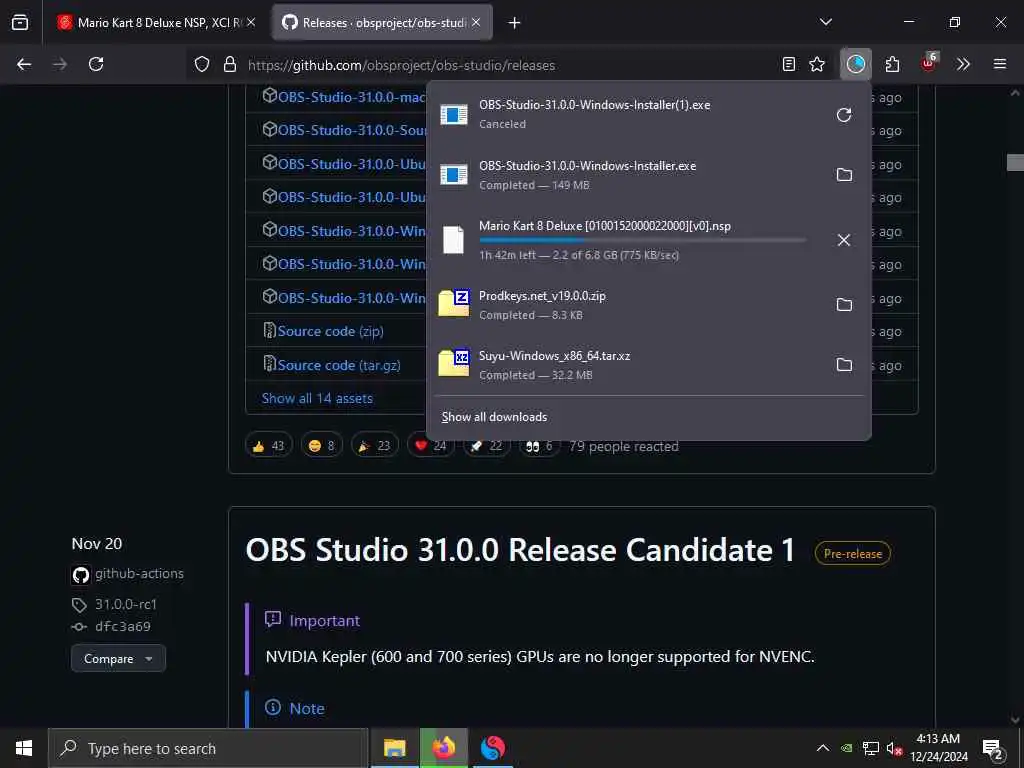This screenshot has height=768, width=1024.
Task: Show OBS-Studio Installer.exe in folder
Action: [x=844, y=174]
